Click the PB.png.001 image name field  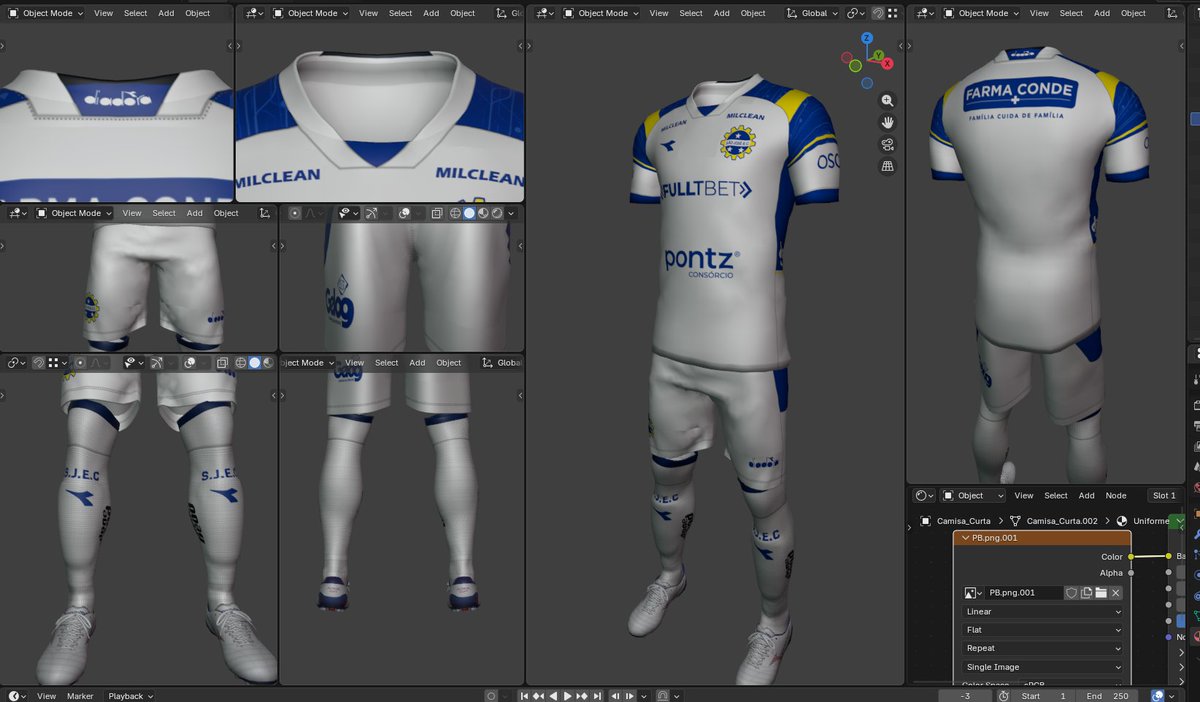tap(1024, 593)
